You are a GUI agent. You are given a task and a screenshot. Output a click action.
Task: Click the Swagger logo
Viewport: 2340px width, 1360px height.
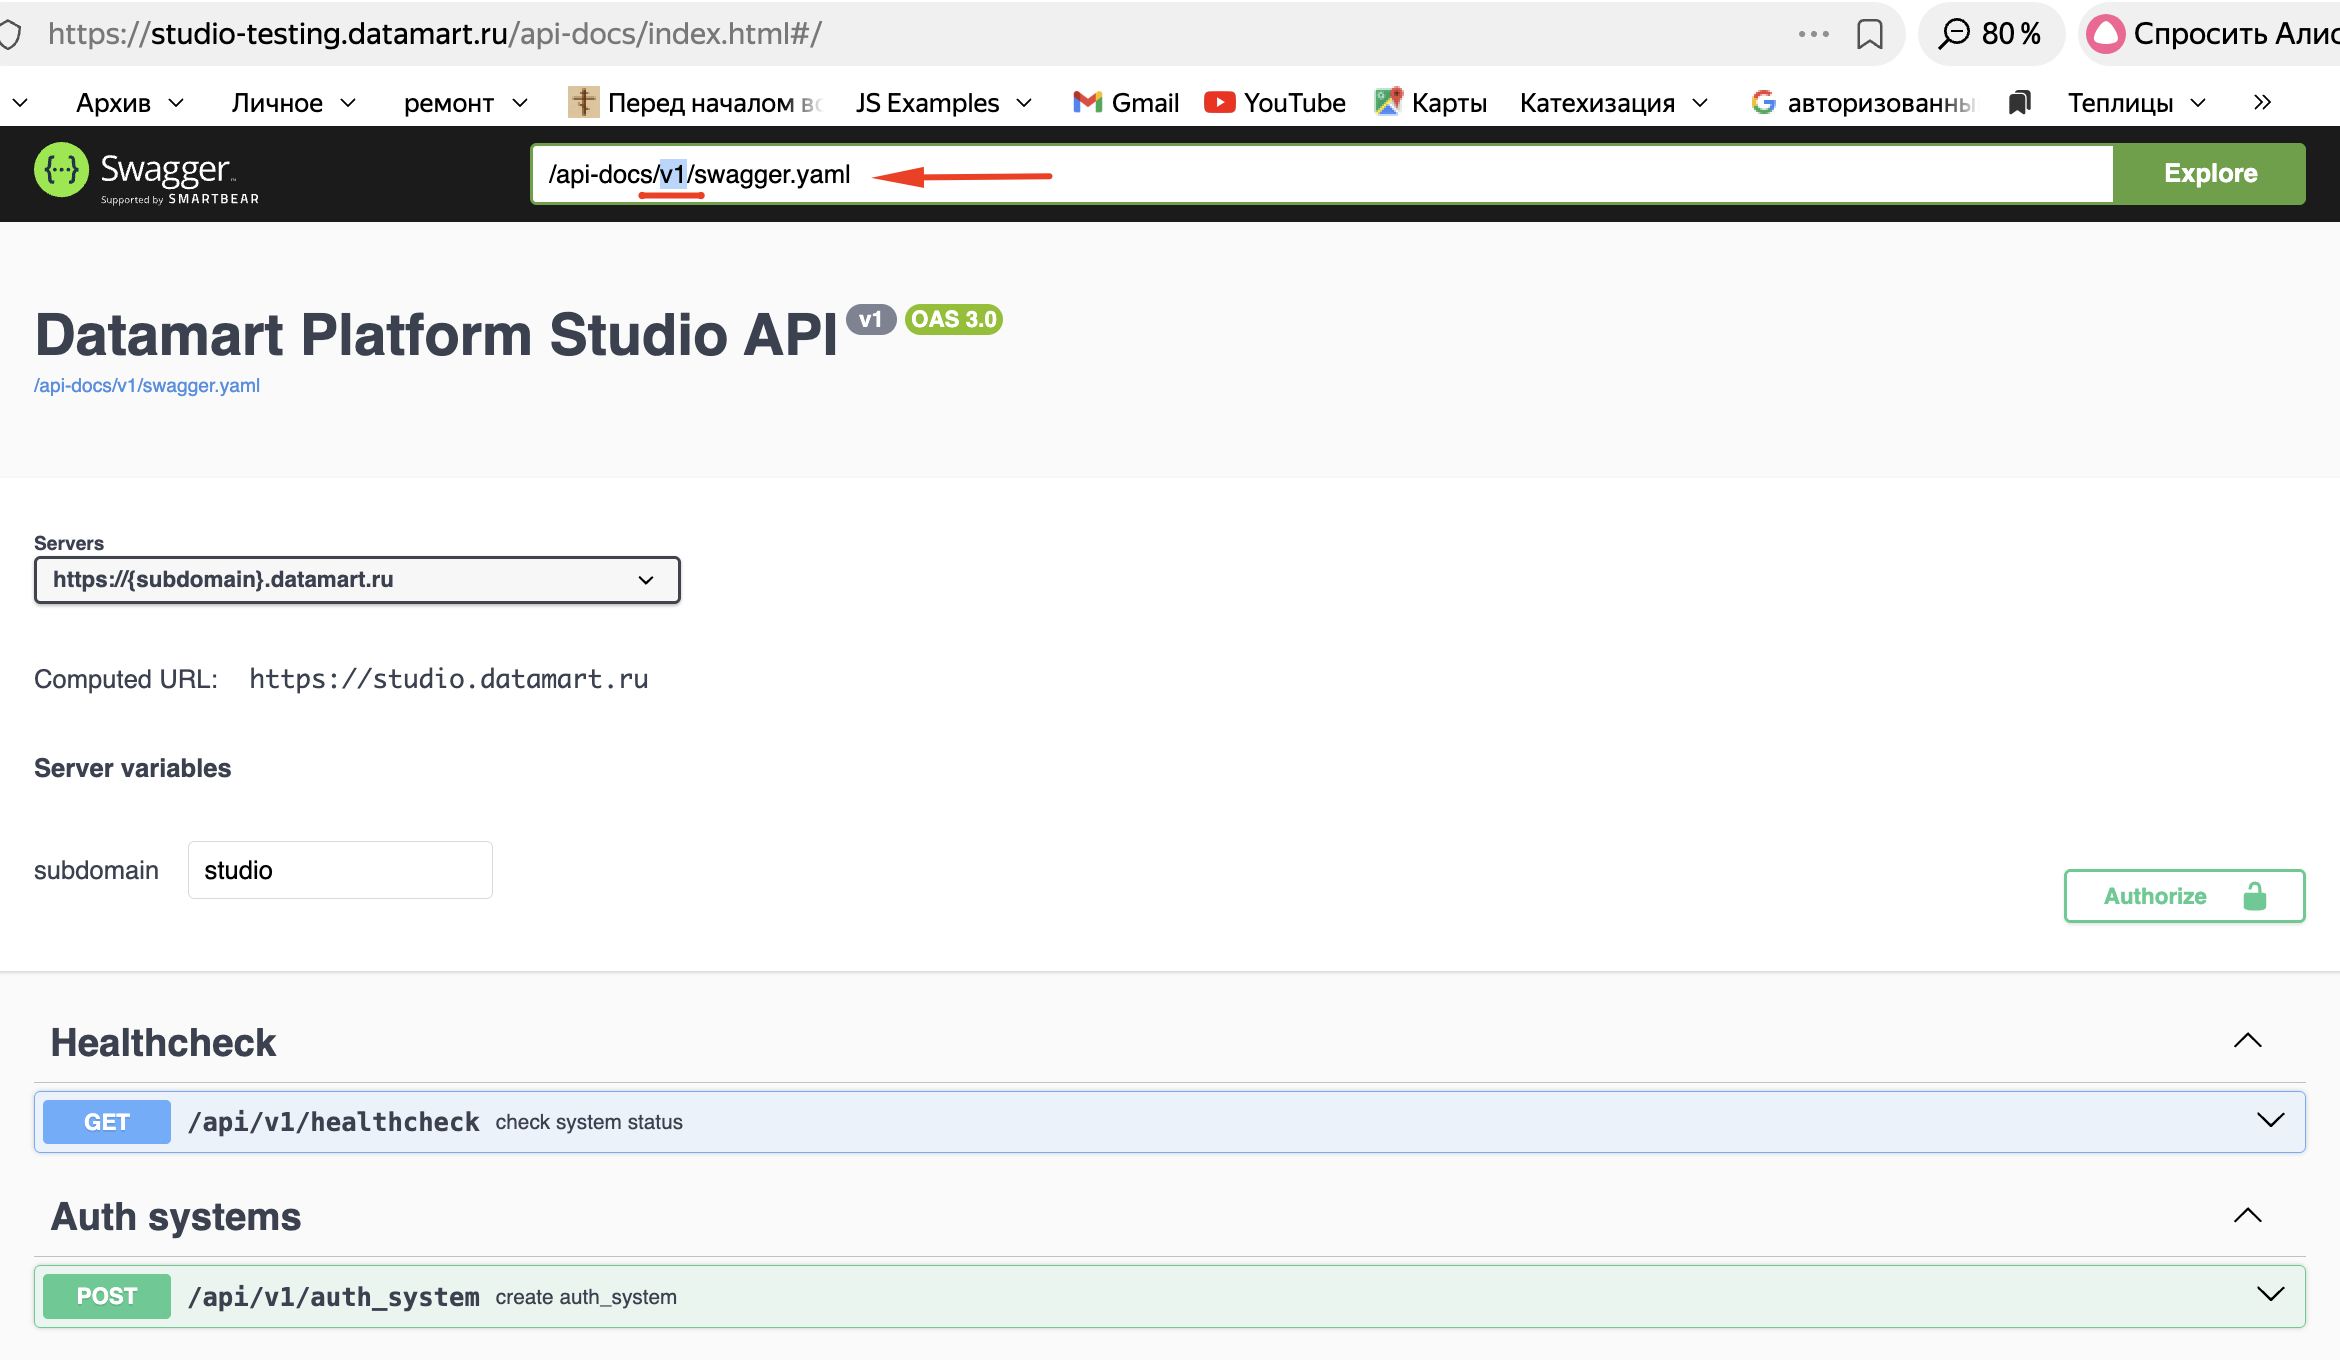tap(147, 174)
